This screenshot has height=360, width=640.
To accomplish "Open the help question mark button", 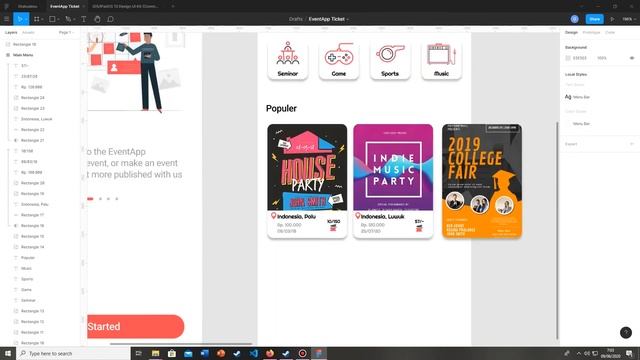I will [626, 333].
